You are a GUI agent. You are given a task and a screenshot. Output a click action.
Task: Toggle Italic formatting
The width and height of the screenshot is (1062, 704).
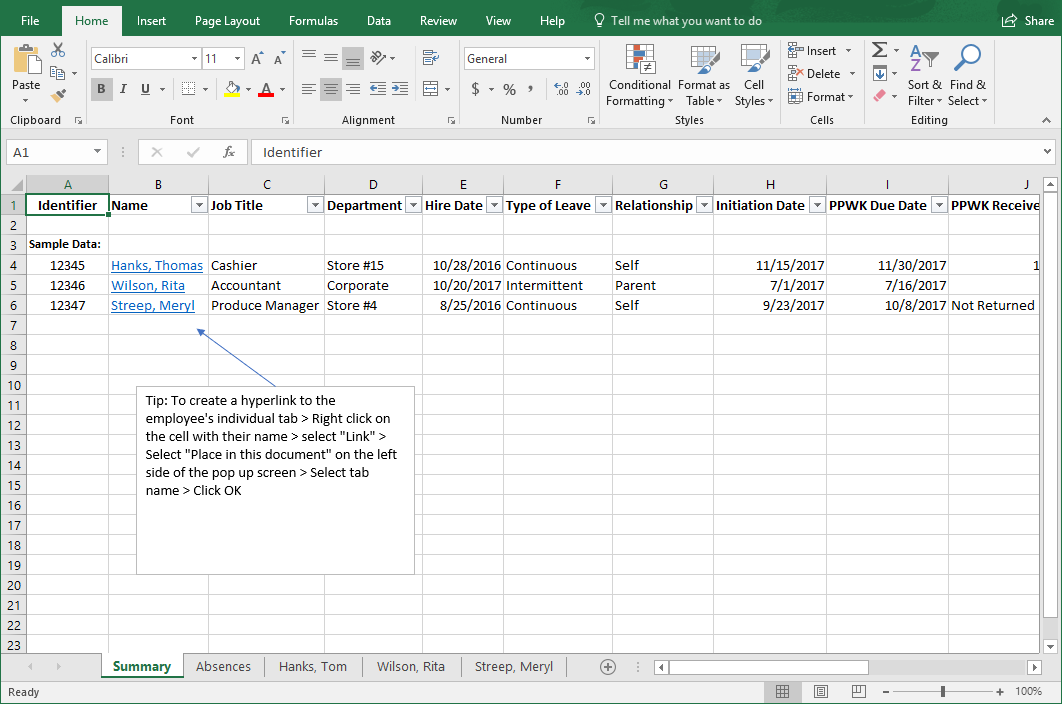pyautogui.click(x=124, y=89)
